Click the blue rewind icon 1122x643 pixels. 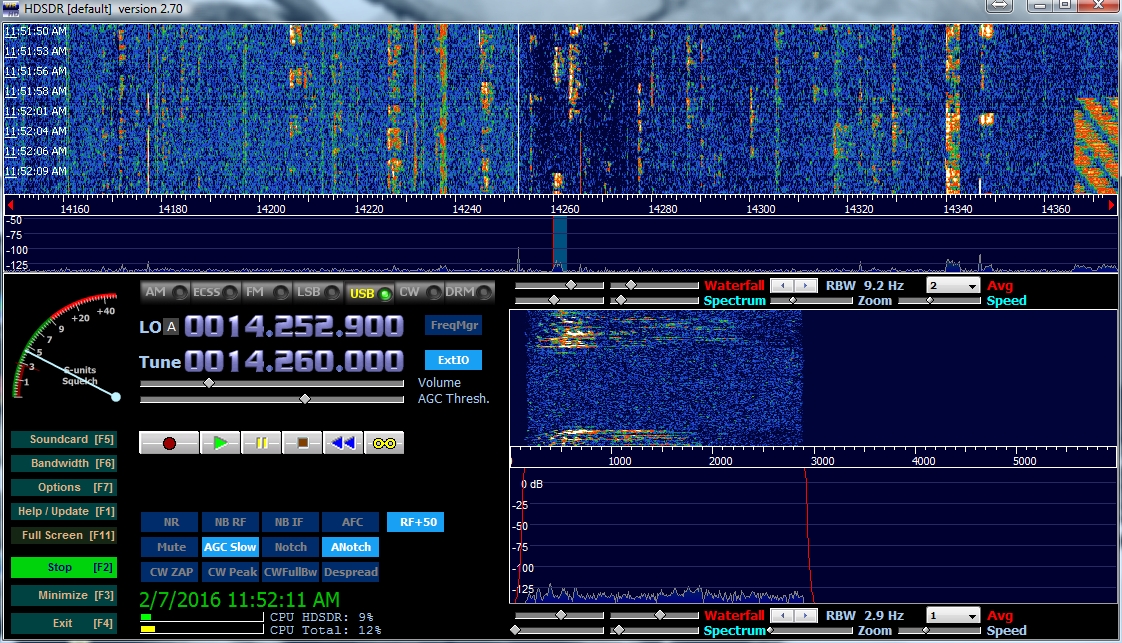[x=344, y=441]
